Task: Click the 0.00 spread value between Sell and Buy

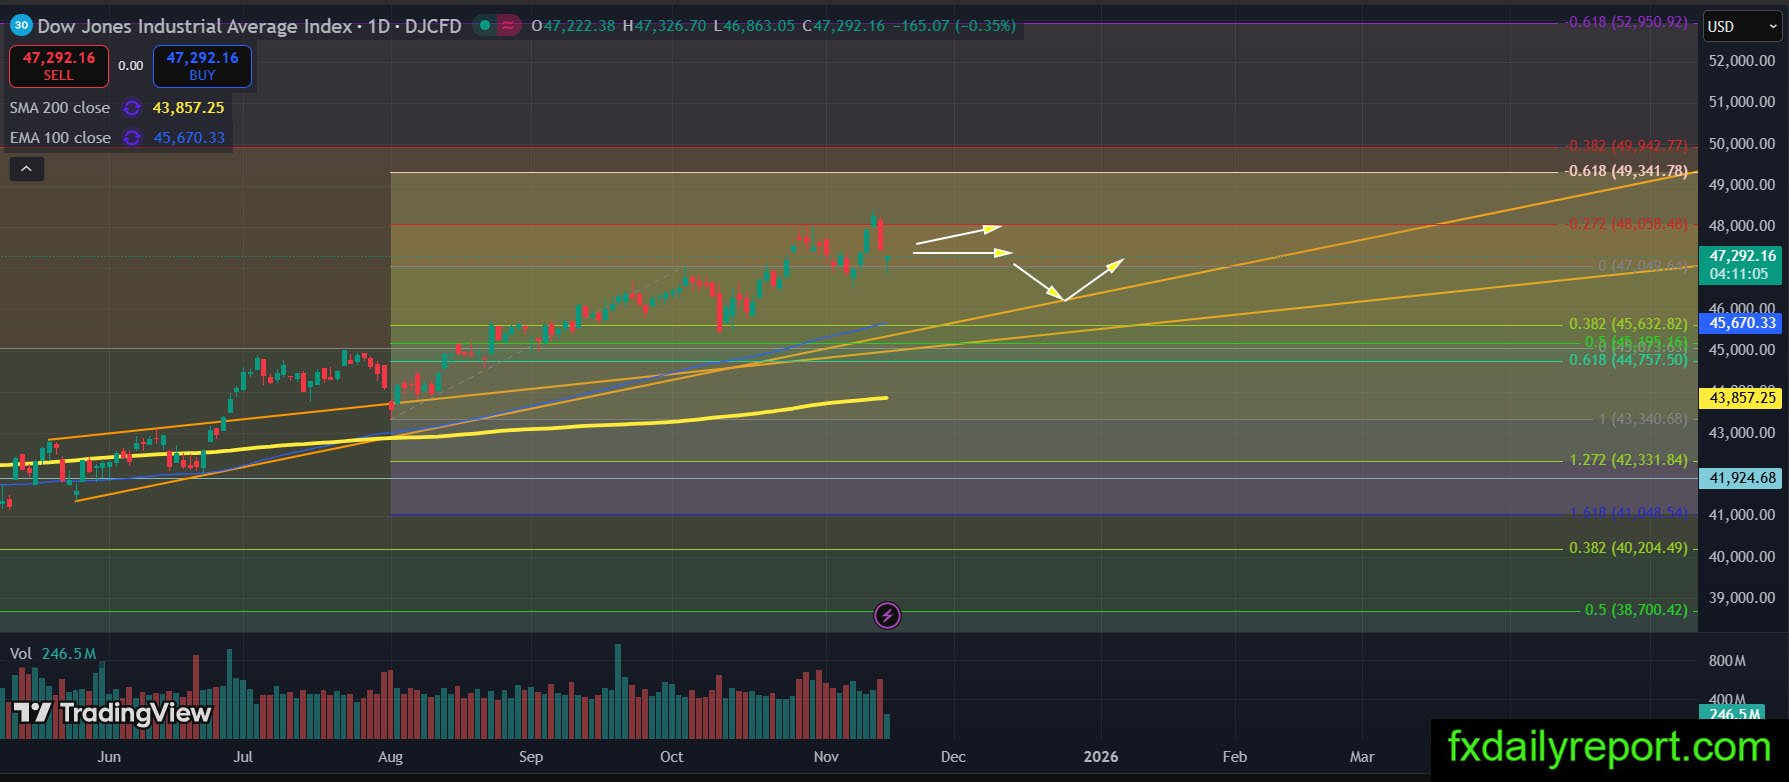Action: [x=130, y=66]
